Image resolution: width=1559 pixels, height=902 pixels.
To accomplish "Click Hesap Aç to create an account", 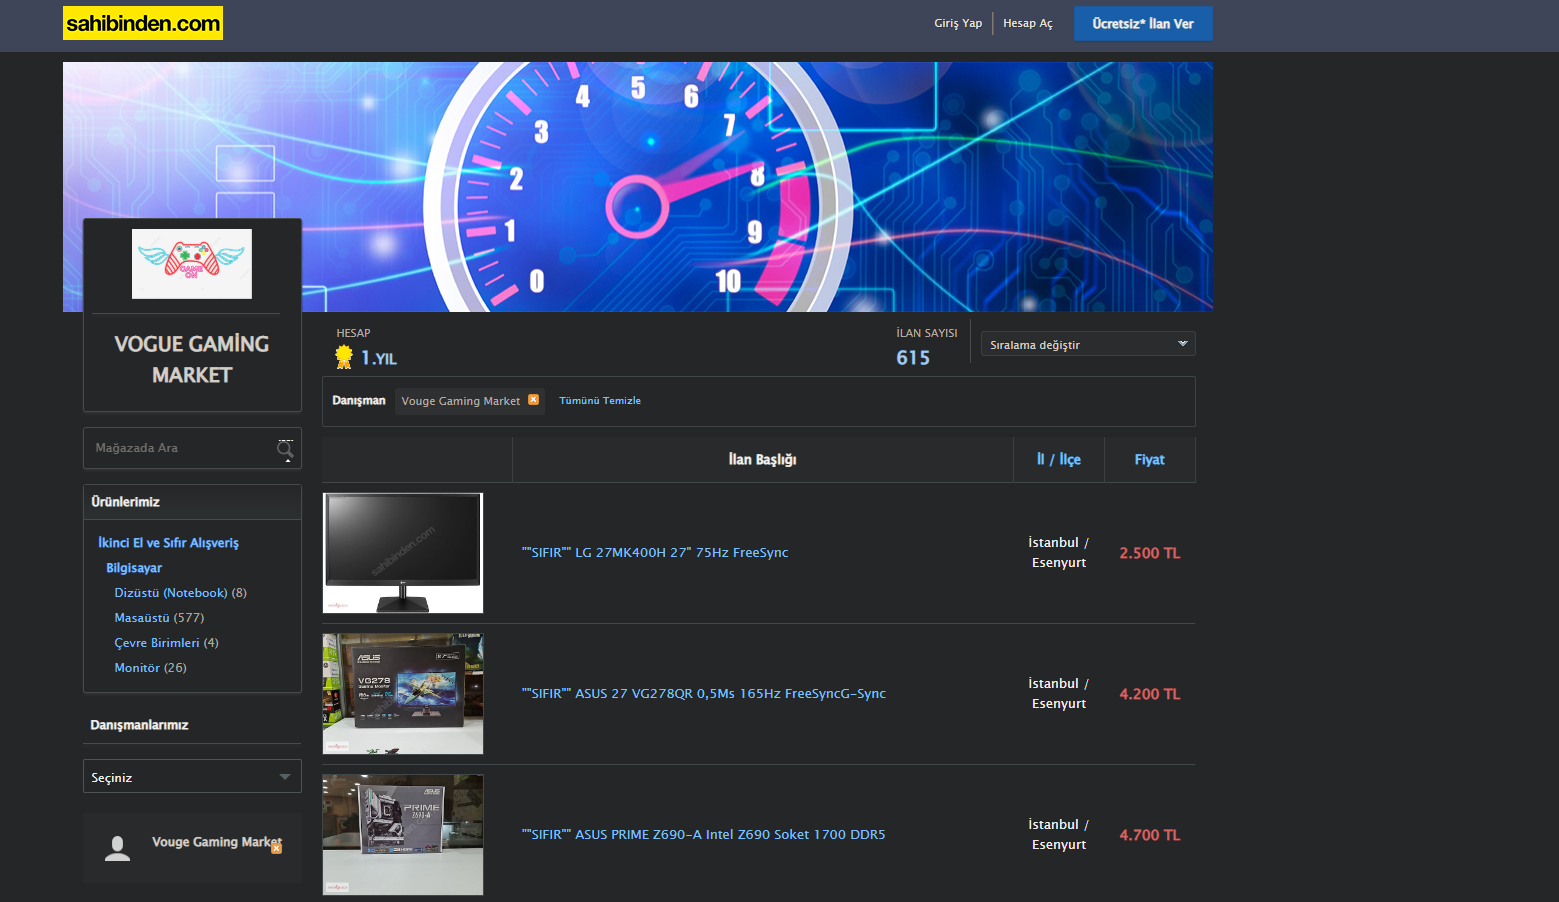I will point(1028,23).
